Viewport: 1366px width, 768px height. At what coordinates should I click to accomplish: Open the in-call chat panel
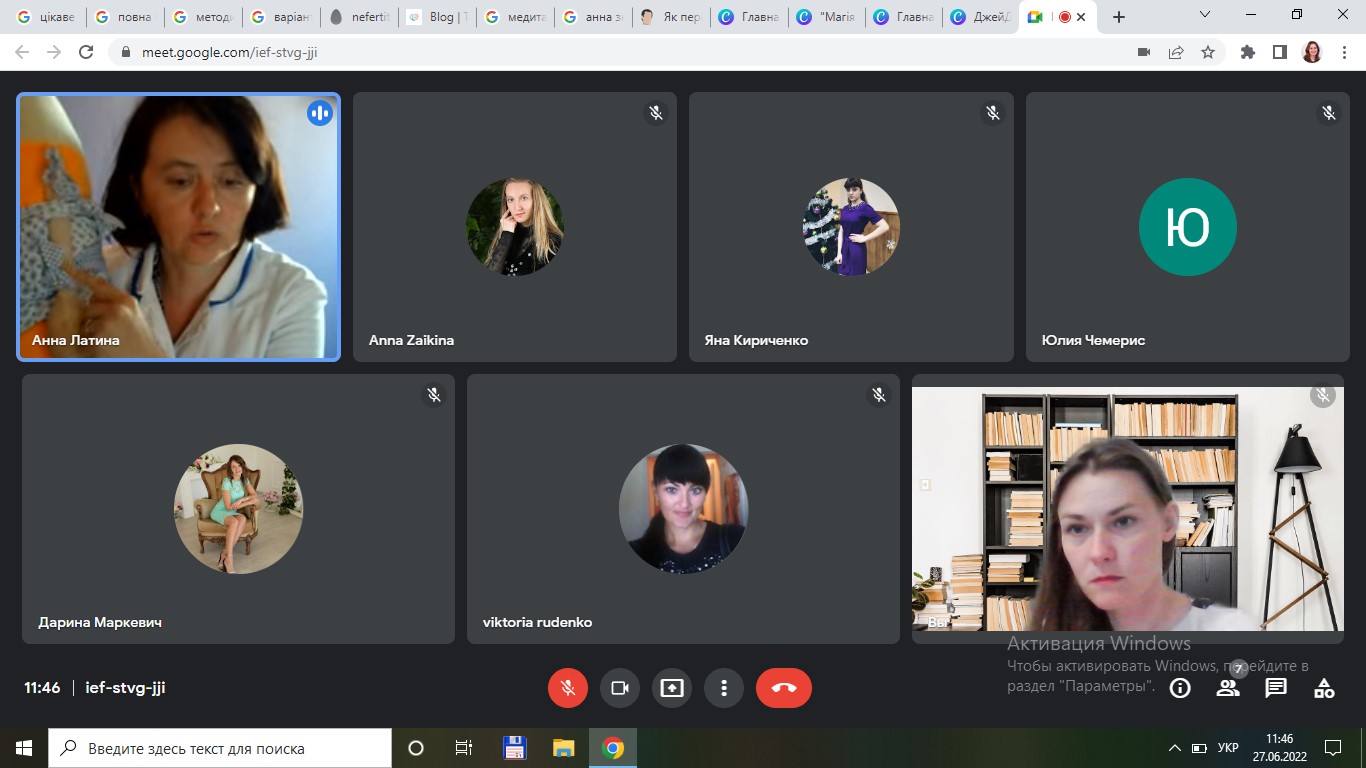tap(1276, 688)
